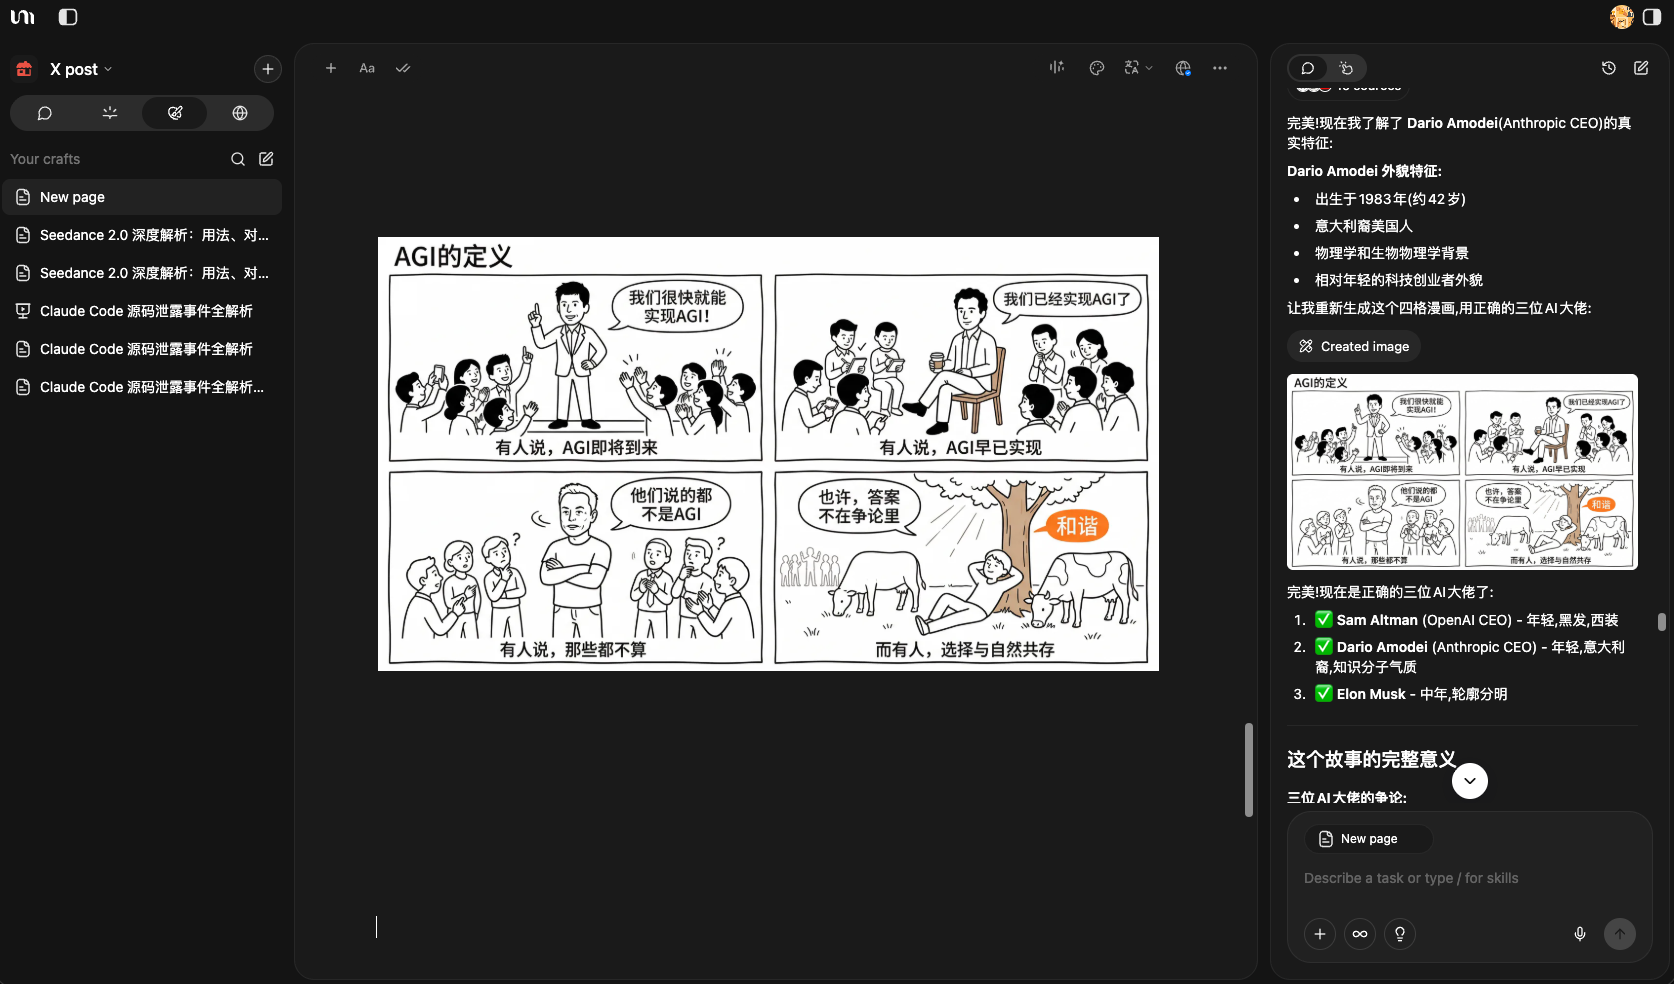
Task: Switch to the second chat mode toggle
Action: pos(1346,68)
